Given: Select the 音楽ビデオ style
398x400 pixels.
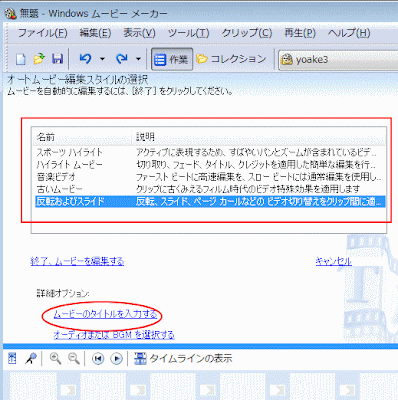Looking at the screenshot, I should point(56,177).
